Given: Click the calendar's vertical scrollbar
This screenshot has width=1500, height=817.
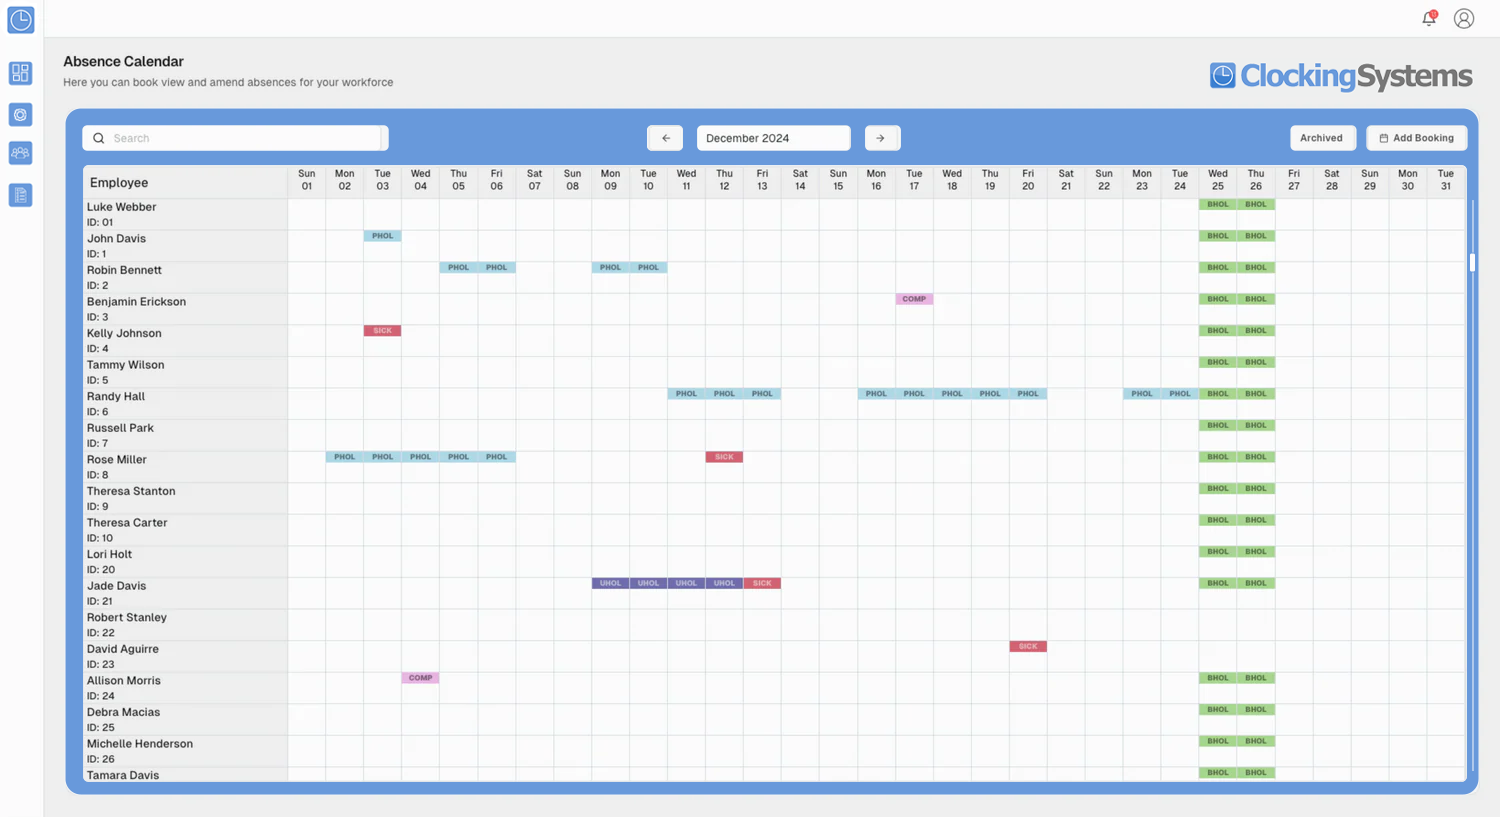Looking at the screenshot, I should click(x=1472, y=262).
